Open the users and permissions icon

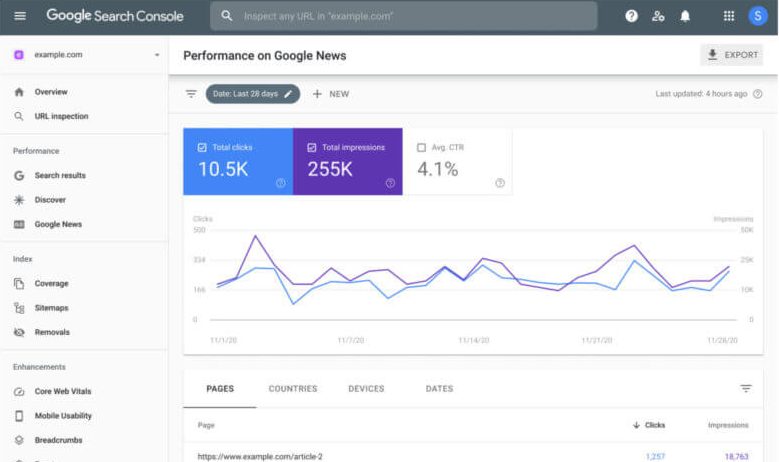coord(658,16)
